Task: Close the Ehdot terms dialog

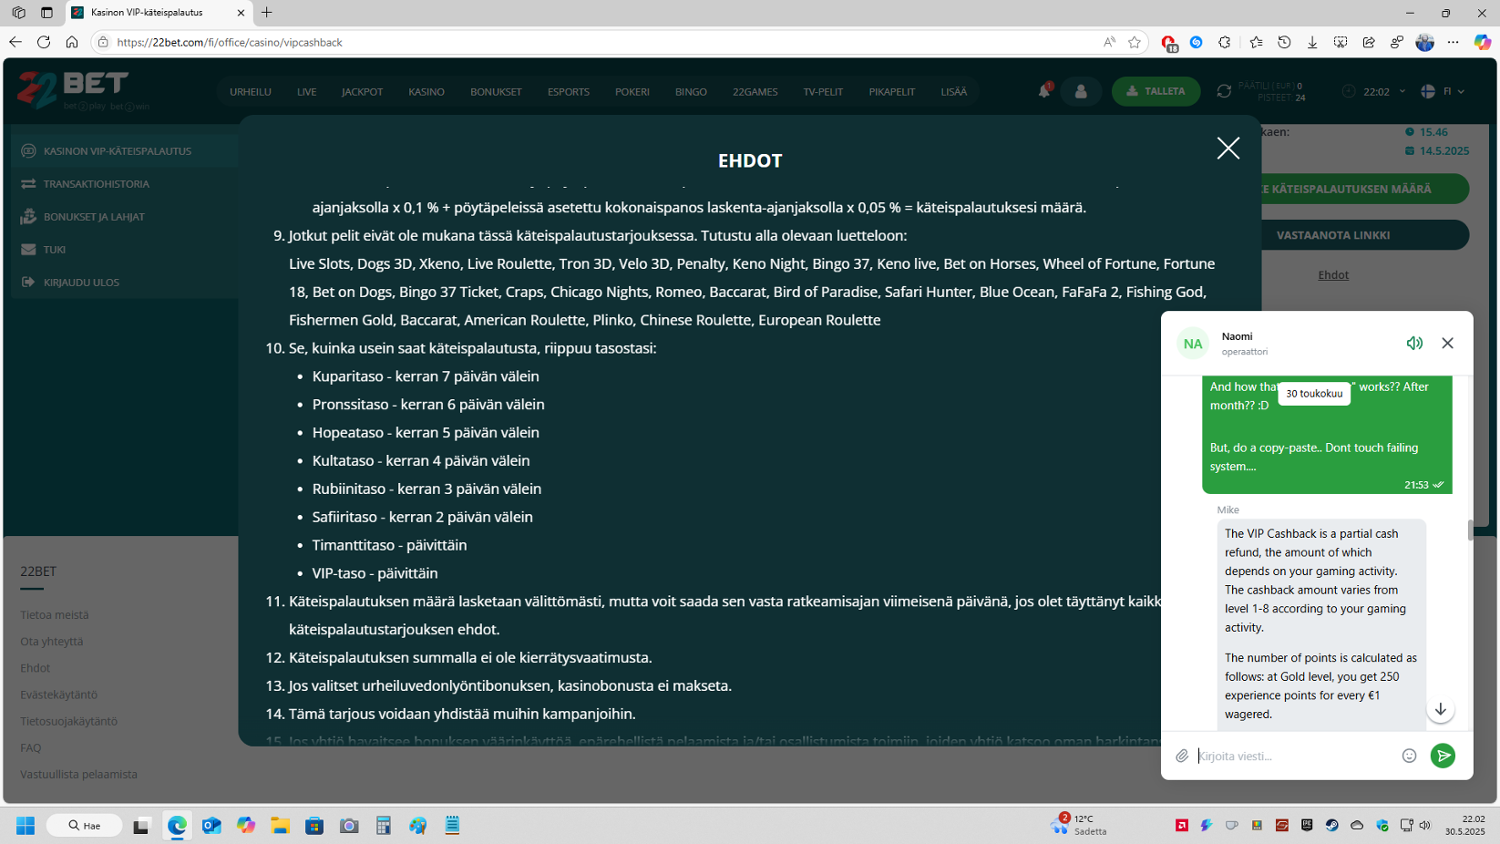Action: coord(1227,148)
